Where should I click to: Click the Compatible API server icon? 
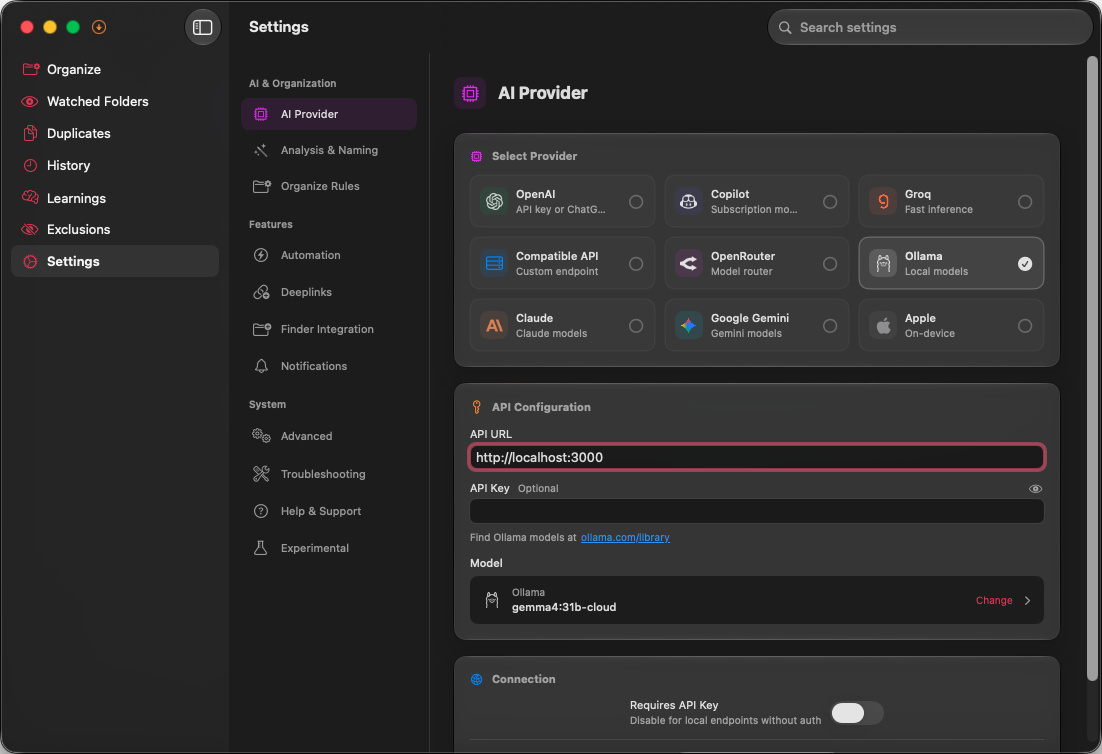[494, 264]
